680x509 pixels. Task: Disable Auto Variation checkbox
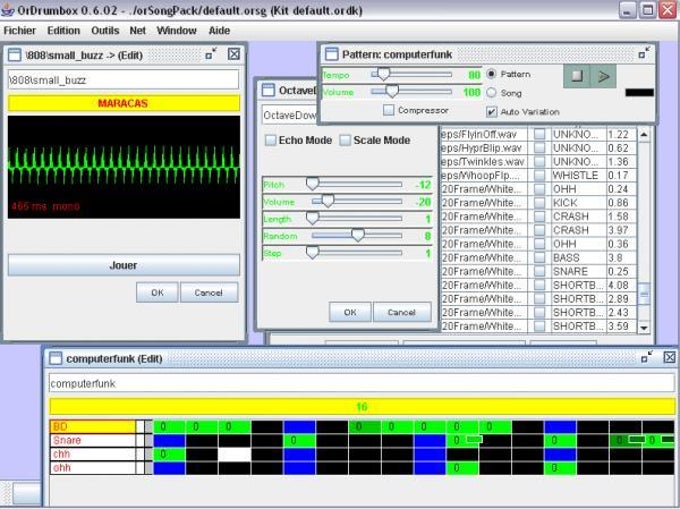(x=491, y=111)
